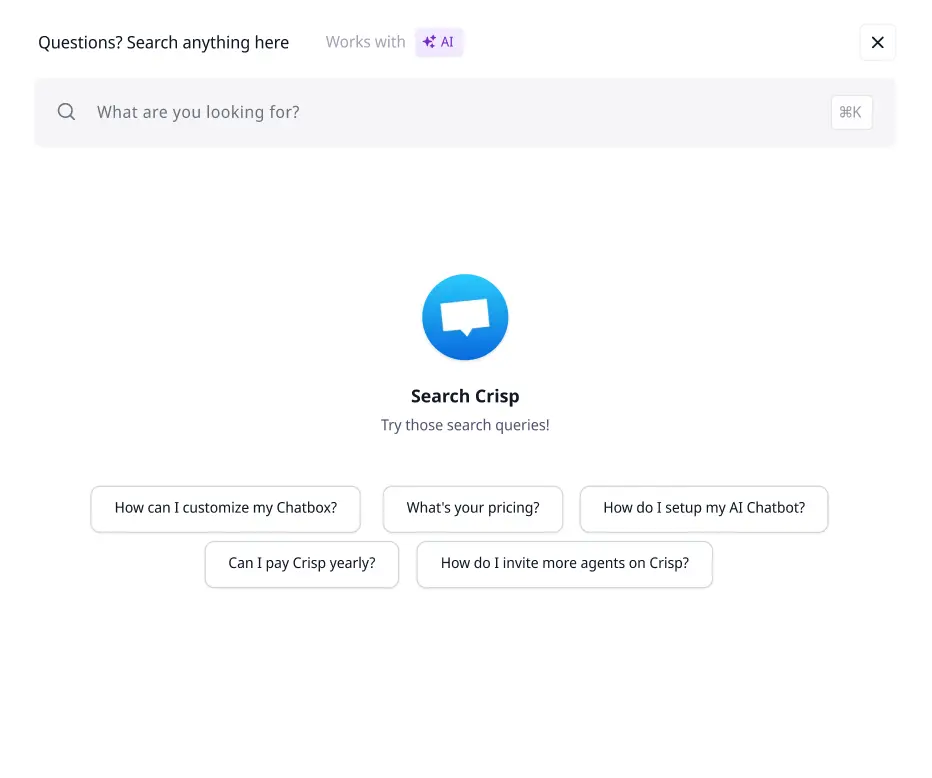The image size is (932, 778).
Task: Choose the yearly payment question chip
Action: [301, 563]
